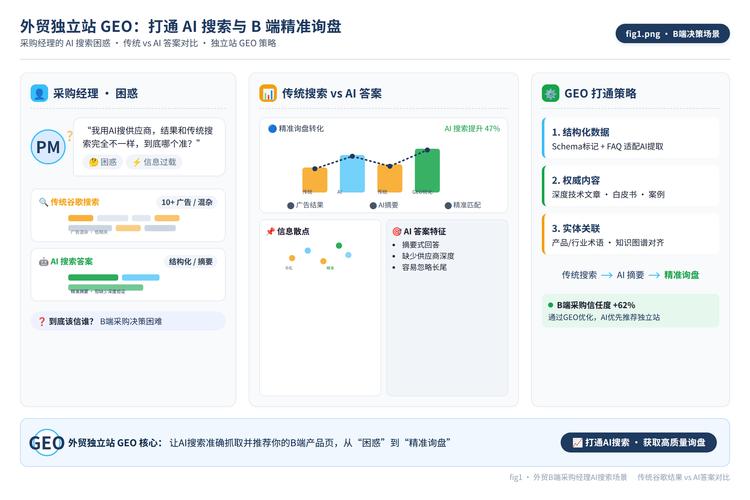Click the blue dot before 精准询盘转化
750x500 pixels.
point(272,128)
